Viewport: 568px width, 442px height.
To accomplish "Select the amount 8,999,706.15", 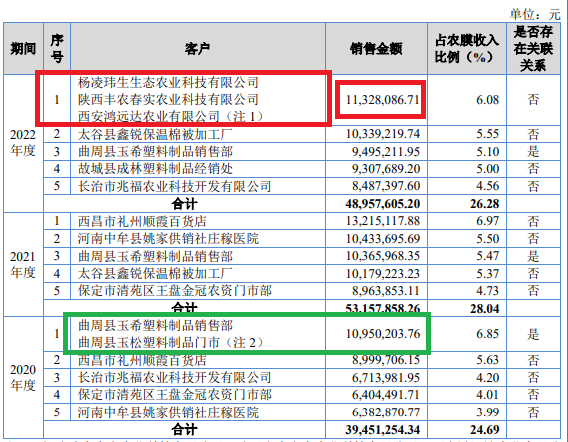I will coord(386,360).
